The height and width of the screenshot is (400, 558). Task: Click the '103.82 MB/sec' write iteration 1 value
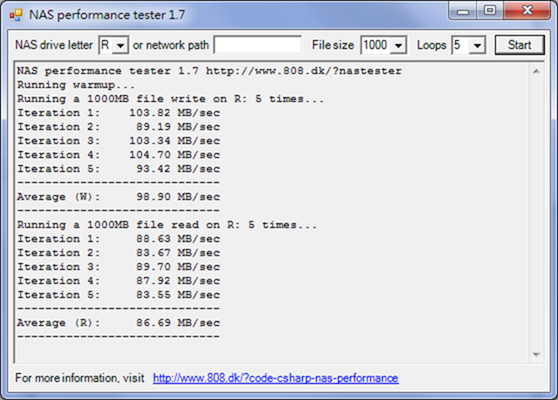[174, 113]
